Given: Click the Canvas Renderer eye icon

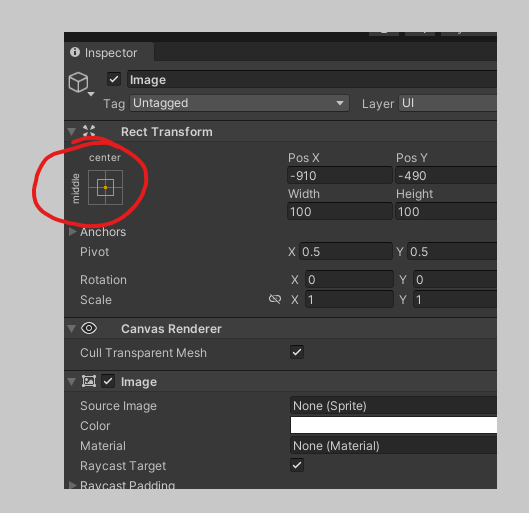Looking at the screenshot, I should (x=89, y=328).
